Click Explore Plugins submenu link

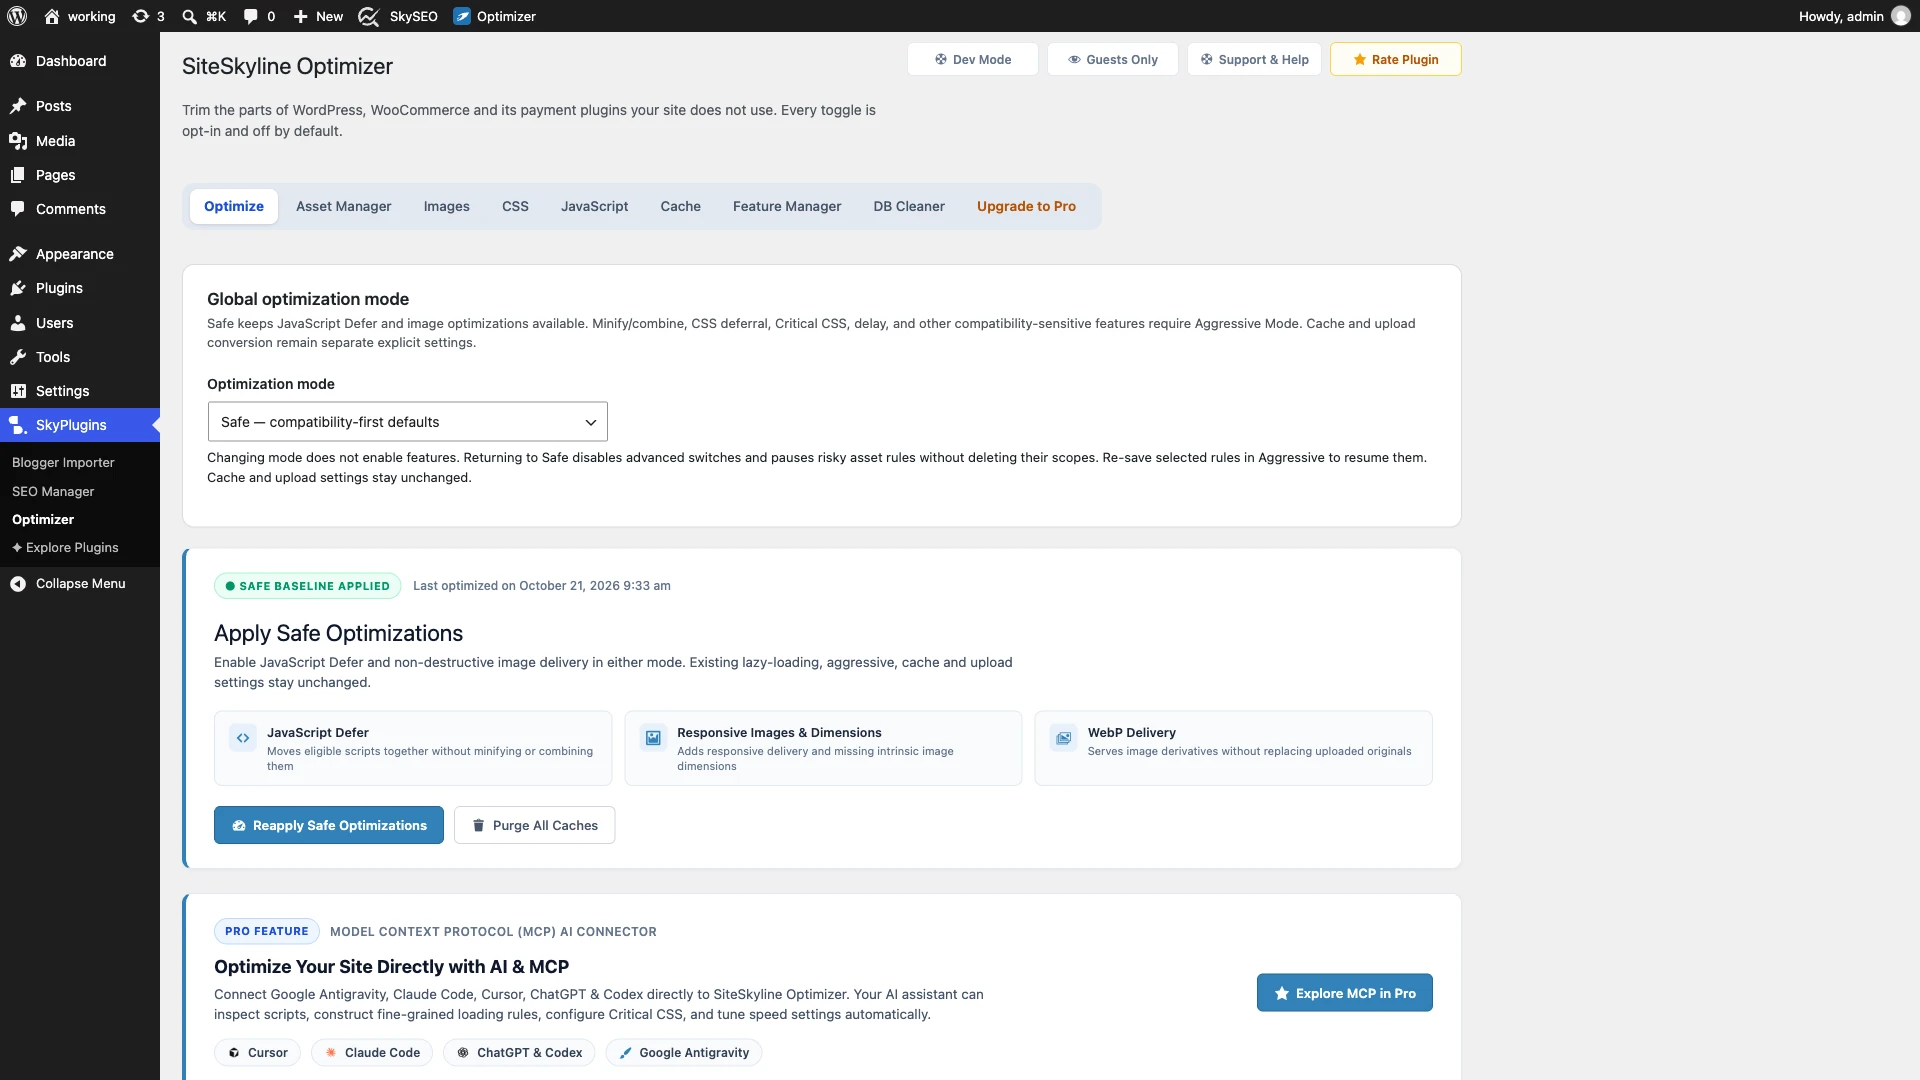65,547
